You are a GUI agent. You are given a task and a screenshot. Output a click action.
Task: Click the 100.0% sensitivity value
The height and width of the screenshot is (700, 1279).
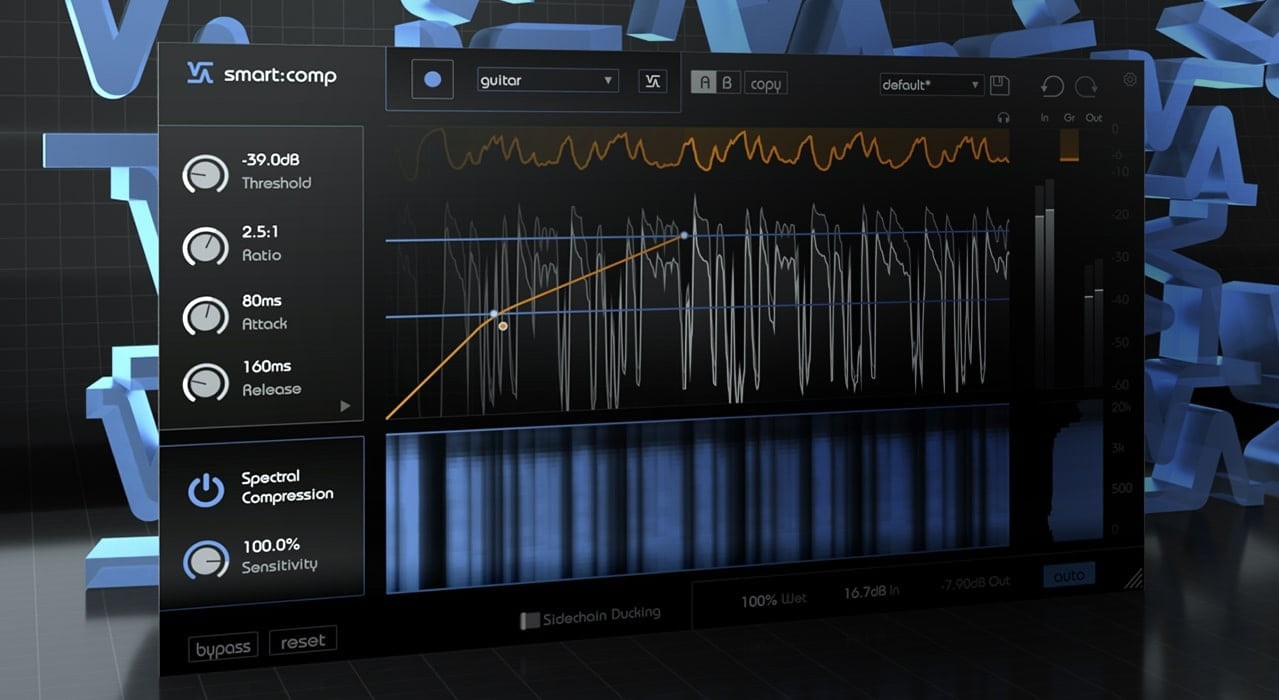(x=271, y=546)
